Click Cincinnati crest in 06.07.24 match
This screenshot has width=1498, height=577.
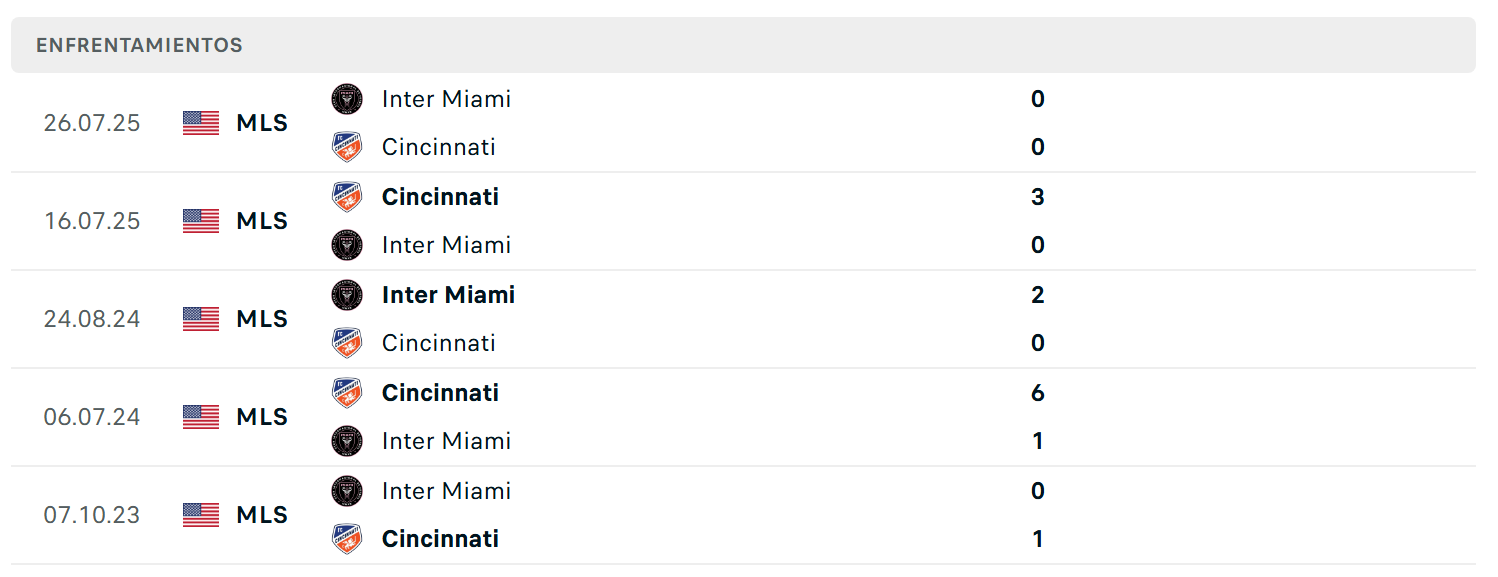[347, 393]
